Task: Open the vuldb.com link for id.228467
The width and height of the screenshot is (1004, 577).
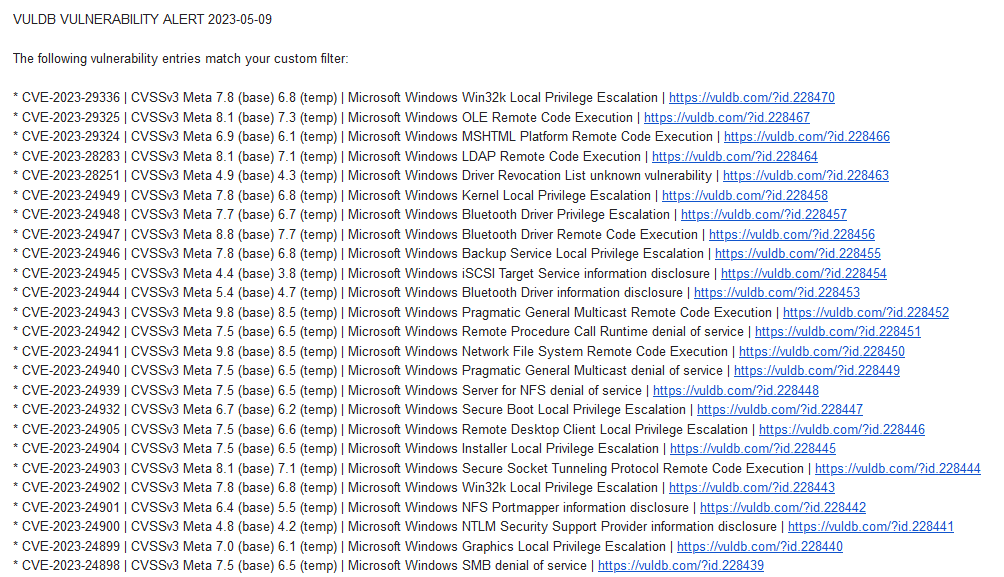Action: 727,117
